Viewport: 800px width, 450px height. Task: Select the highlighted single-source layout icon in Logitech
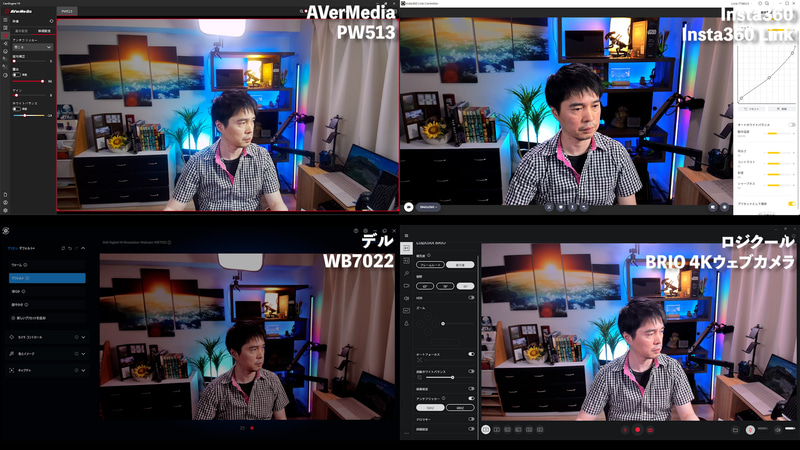point(486,430)
